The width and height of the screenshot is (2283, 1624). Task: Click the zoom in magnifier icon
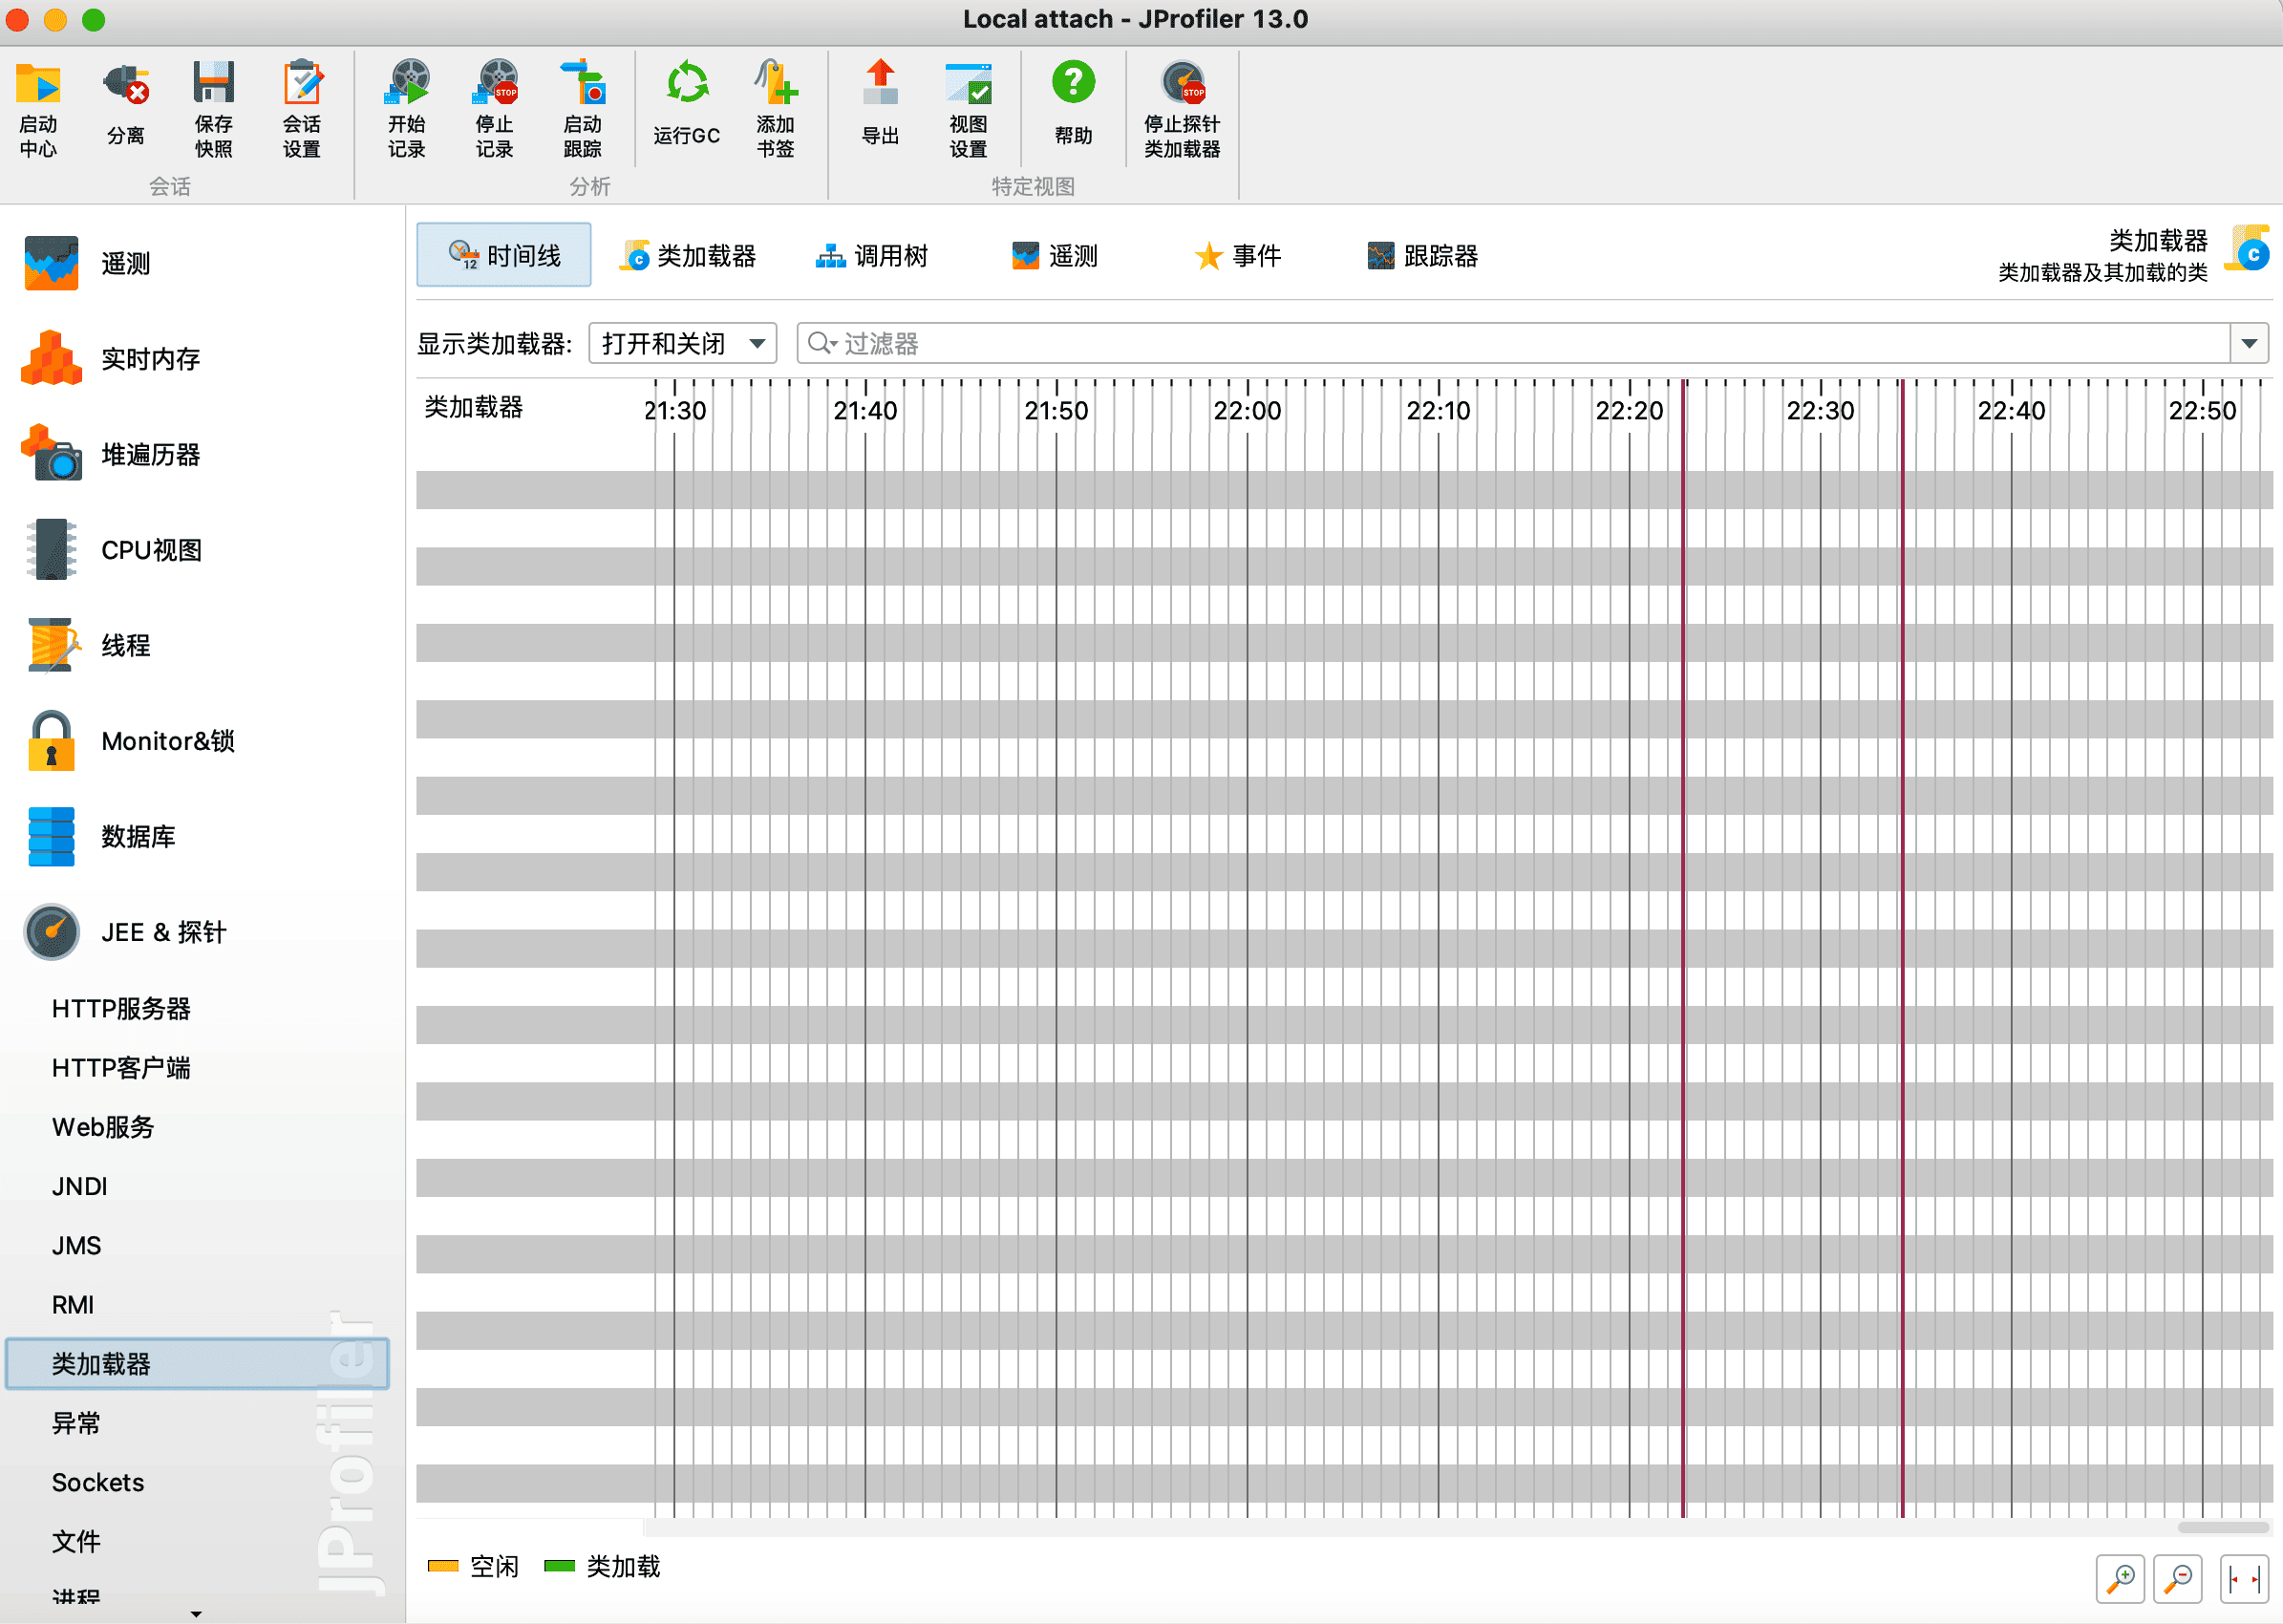[2119, 1579]
